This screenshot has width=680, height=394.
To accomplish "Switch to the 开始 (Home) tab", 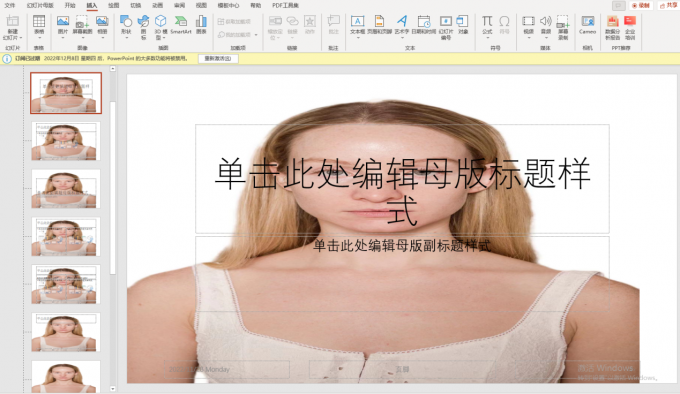I will click(x=70, y=6).
